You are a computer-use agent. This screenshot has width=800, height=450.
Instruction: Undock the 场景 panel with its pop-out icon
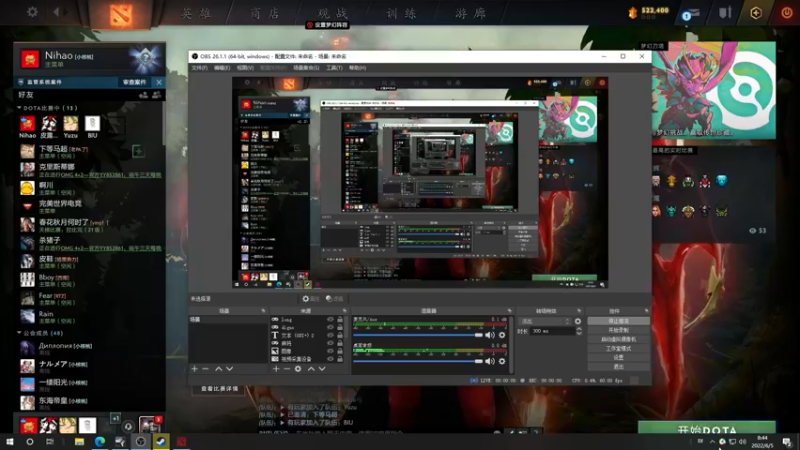tap(263, 311)
